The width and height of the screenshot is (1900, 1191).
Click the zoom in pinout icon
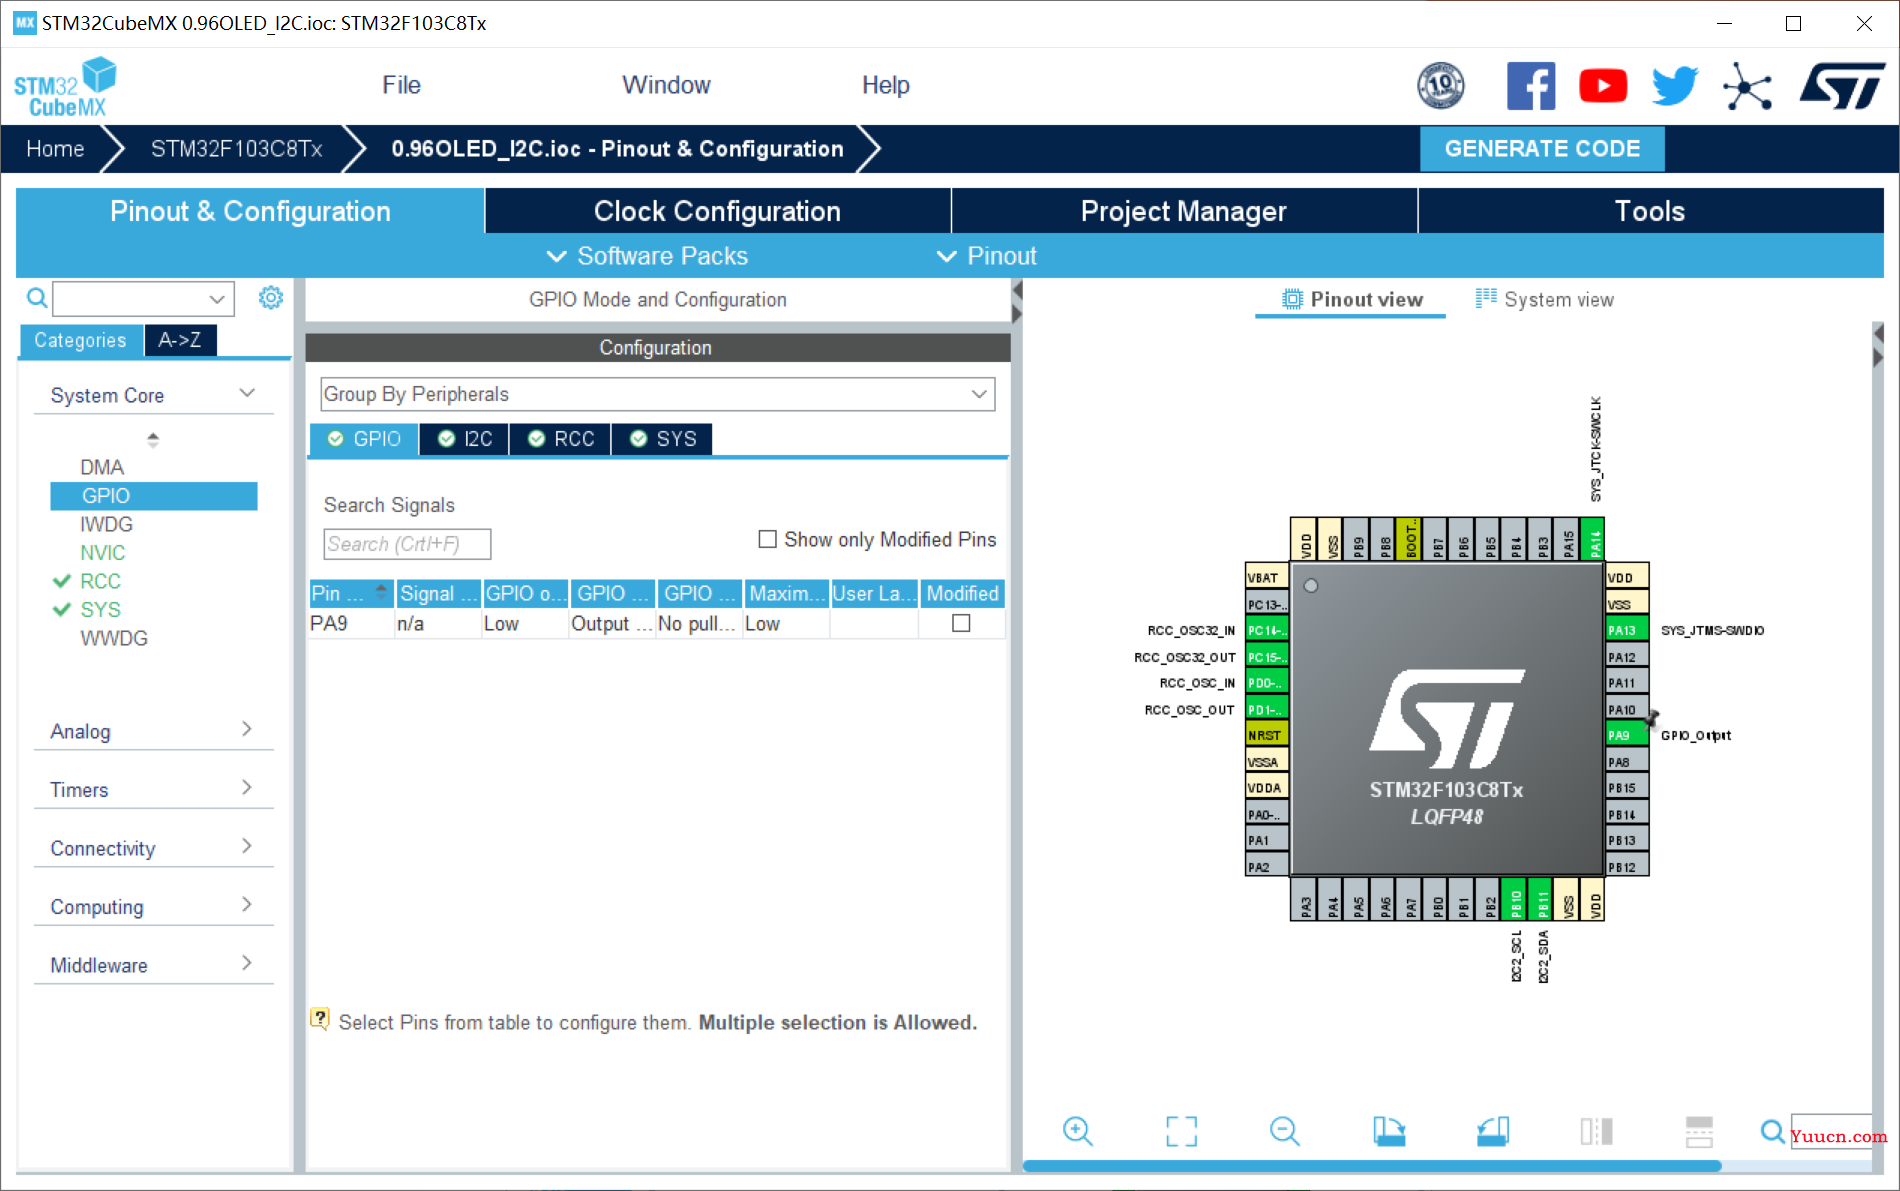click(x=1077, y=1131)
